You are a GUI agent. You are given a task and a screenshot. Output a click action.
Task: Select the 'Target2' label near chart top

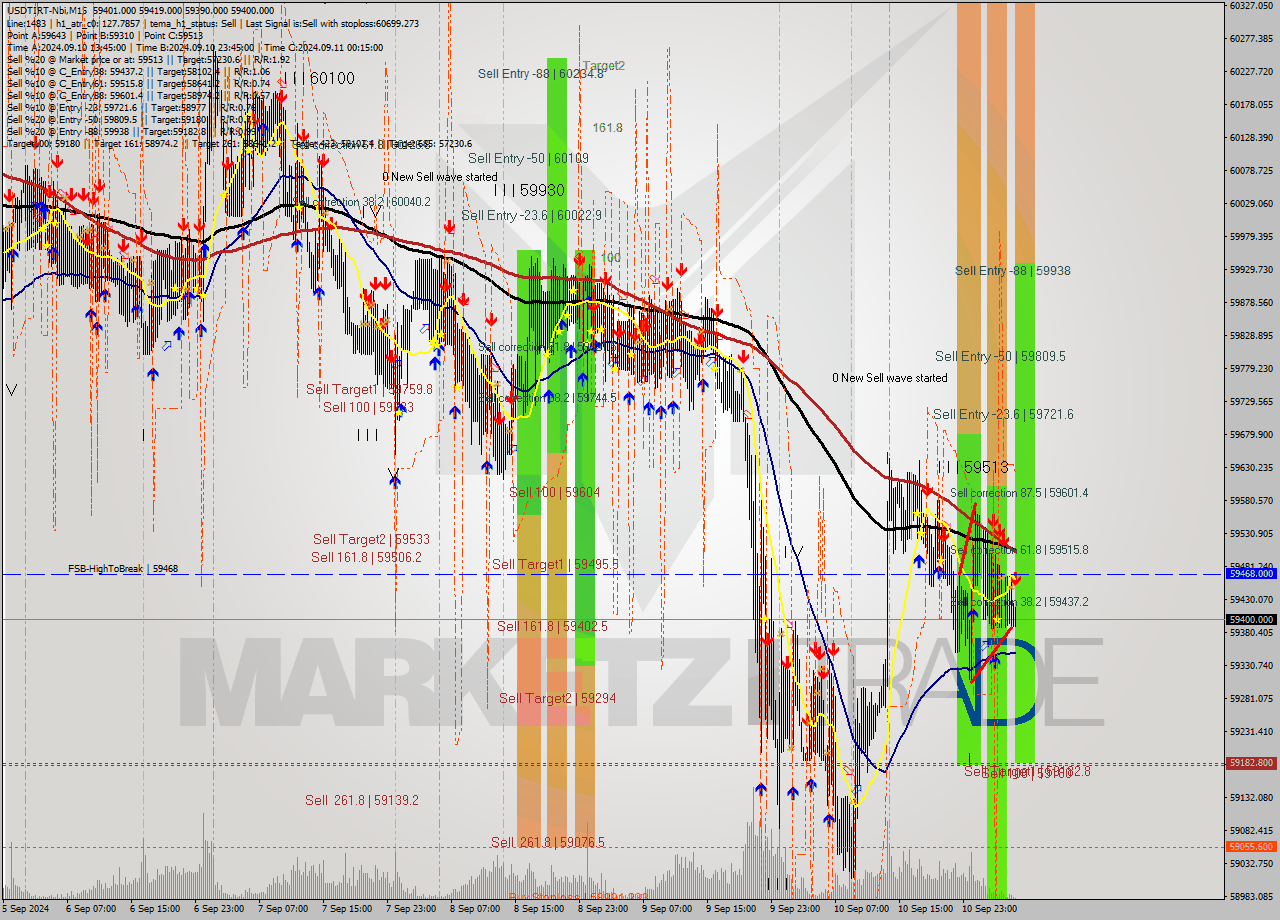[604, 66]
